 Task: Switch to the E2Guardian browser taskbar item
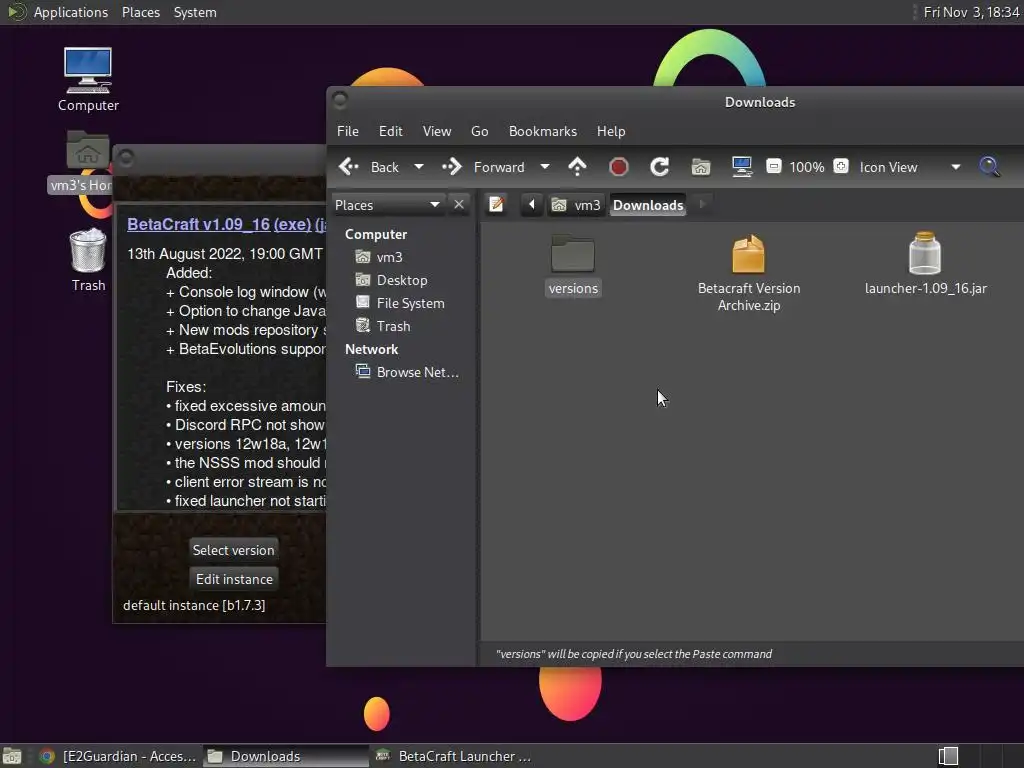[x=118, y=756]
